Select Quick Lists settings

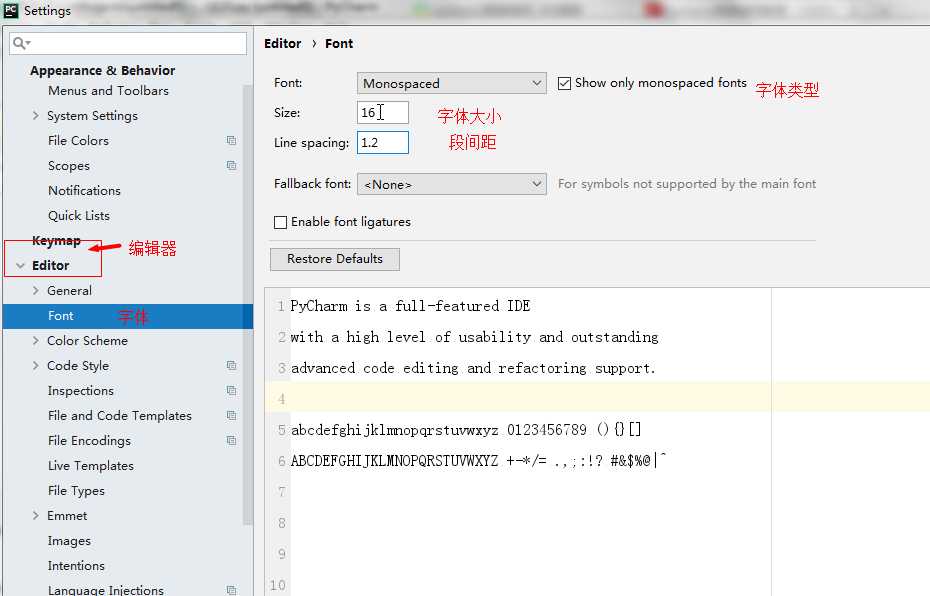click(x=79, y=215)
